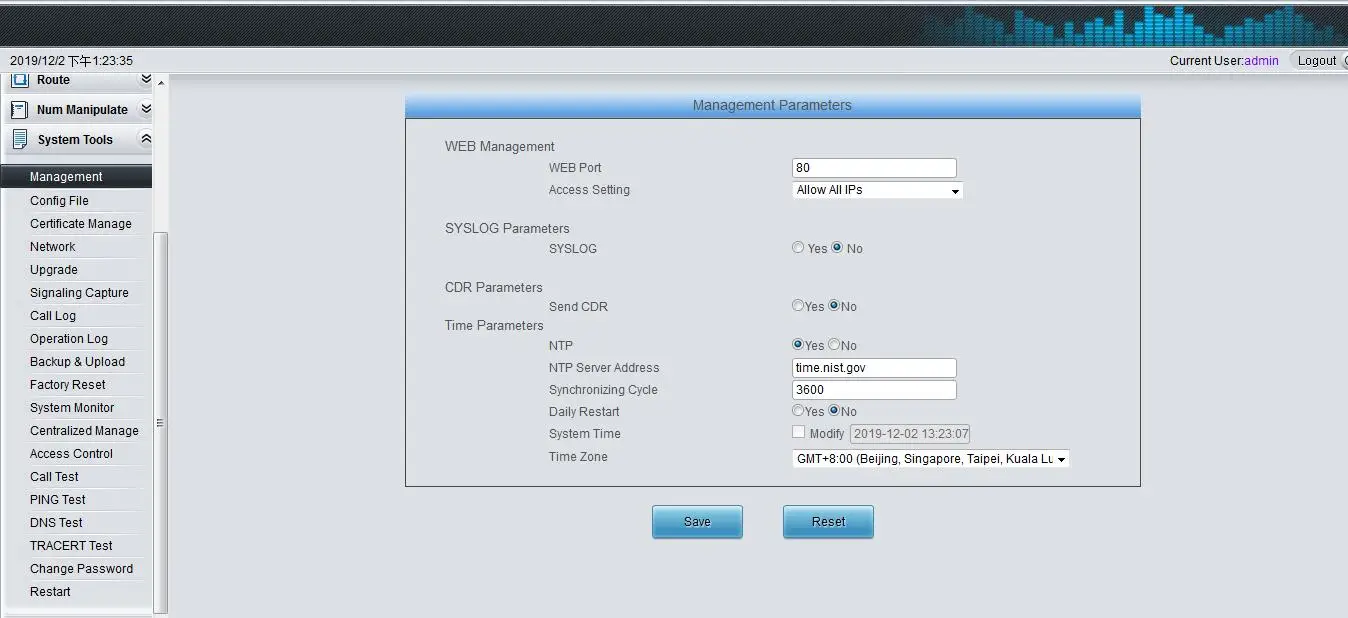Select Yes for Send CDR
The image size is (1348, 618).
click(798, 306)
